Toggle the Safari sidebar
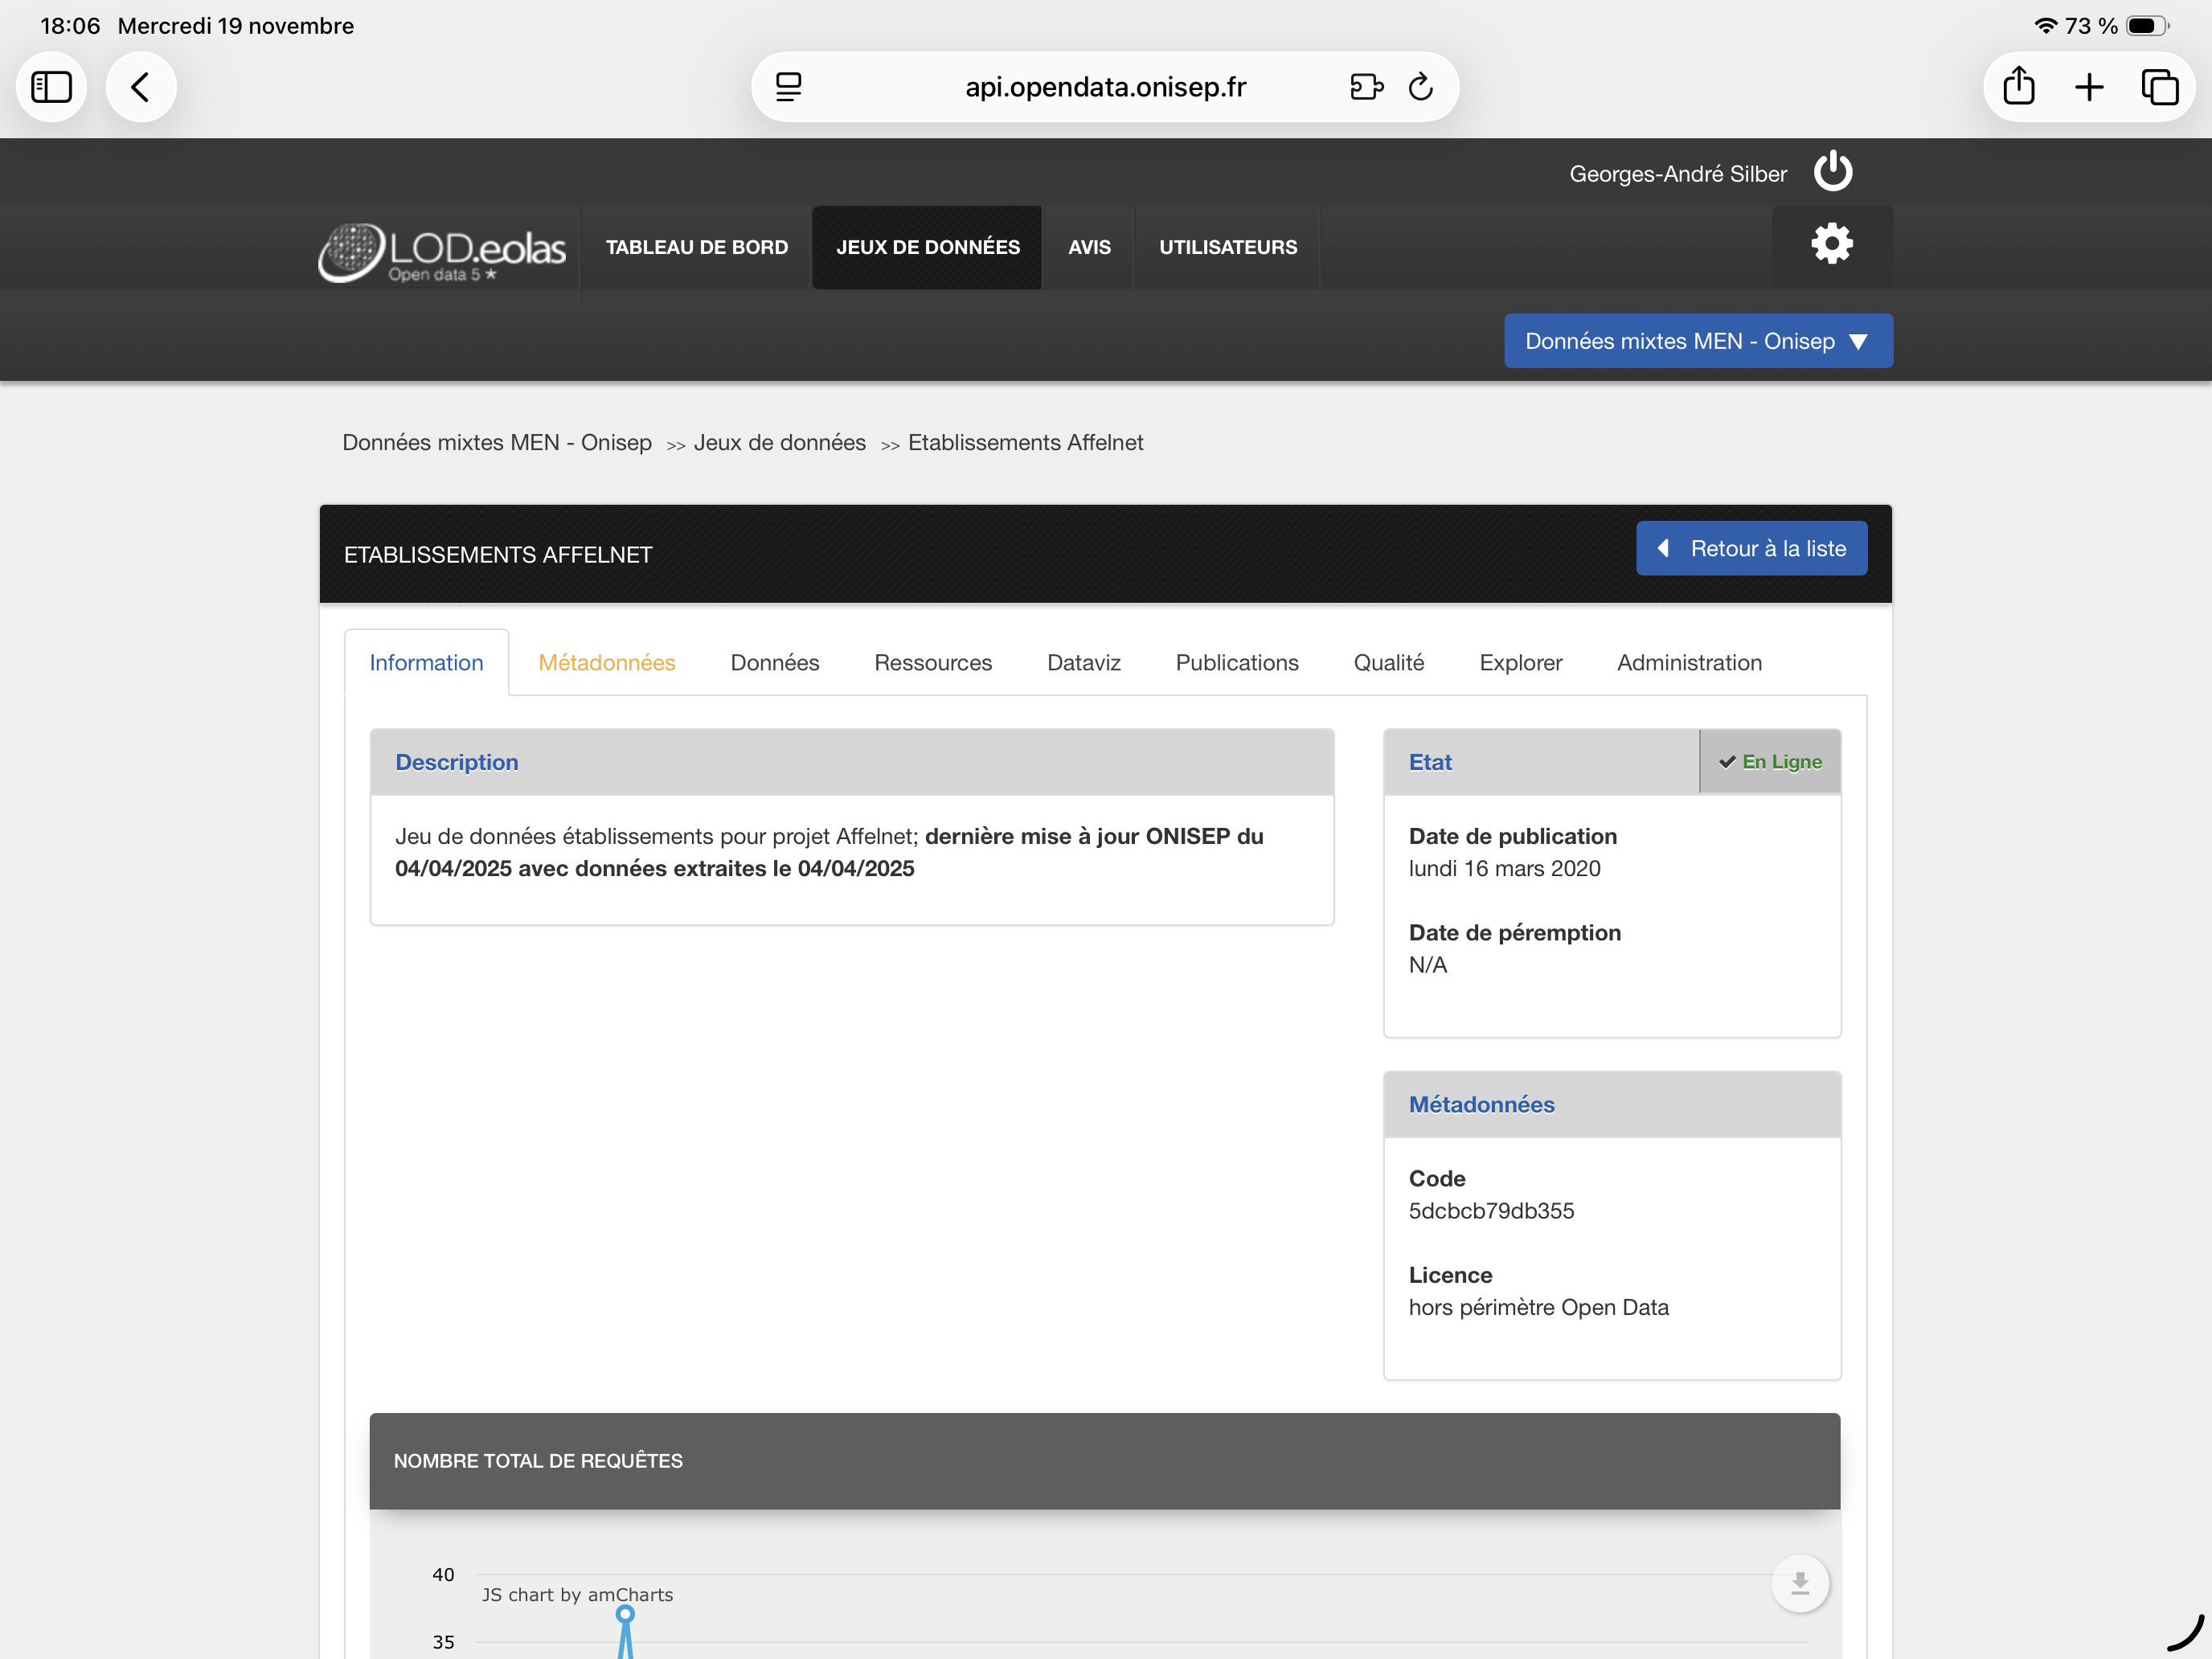 pyautogui.click(x=52, y=87)
